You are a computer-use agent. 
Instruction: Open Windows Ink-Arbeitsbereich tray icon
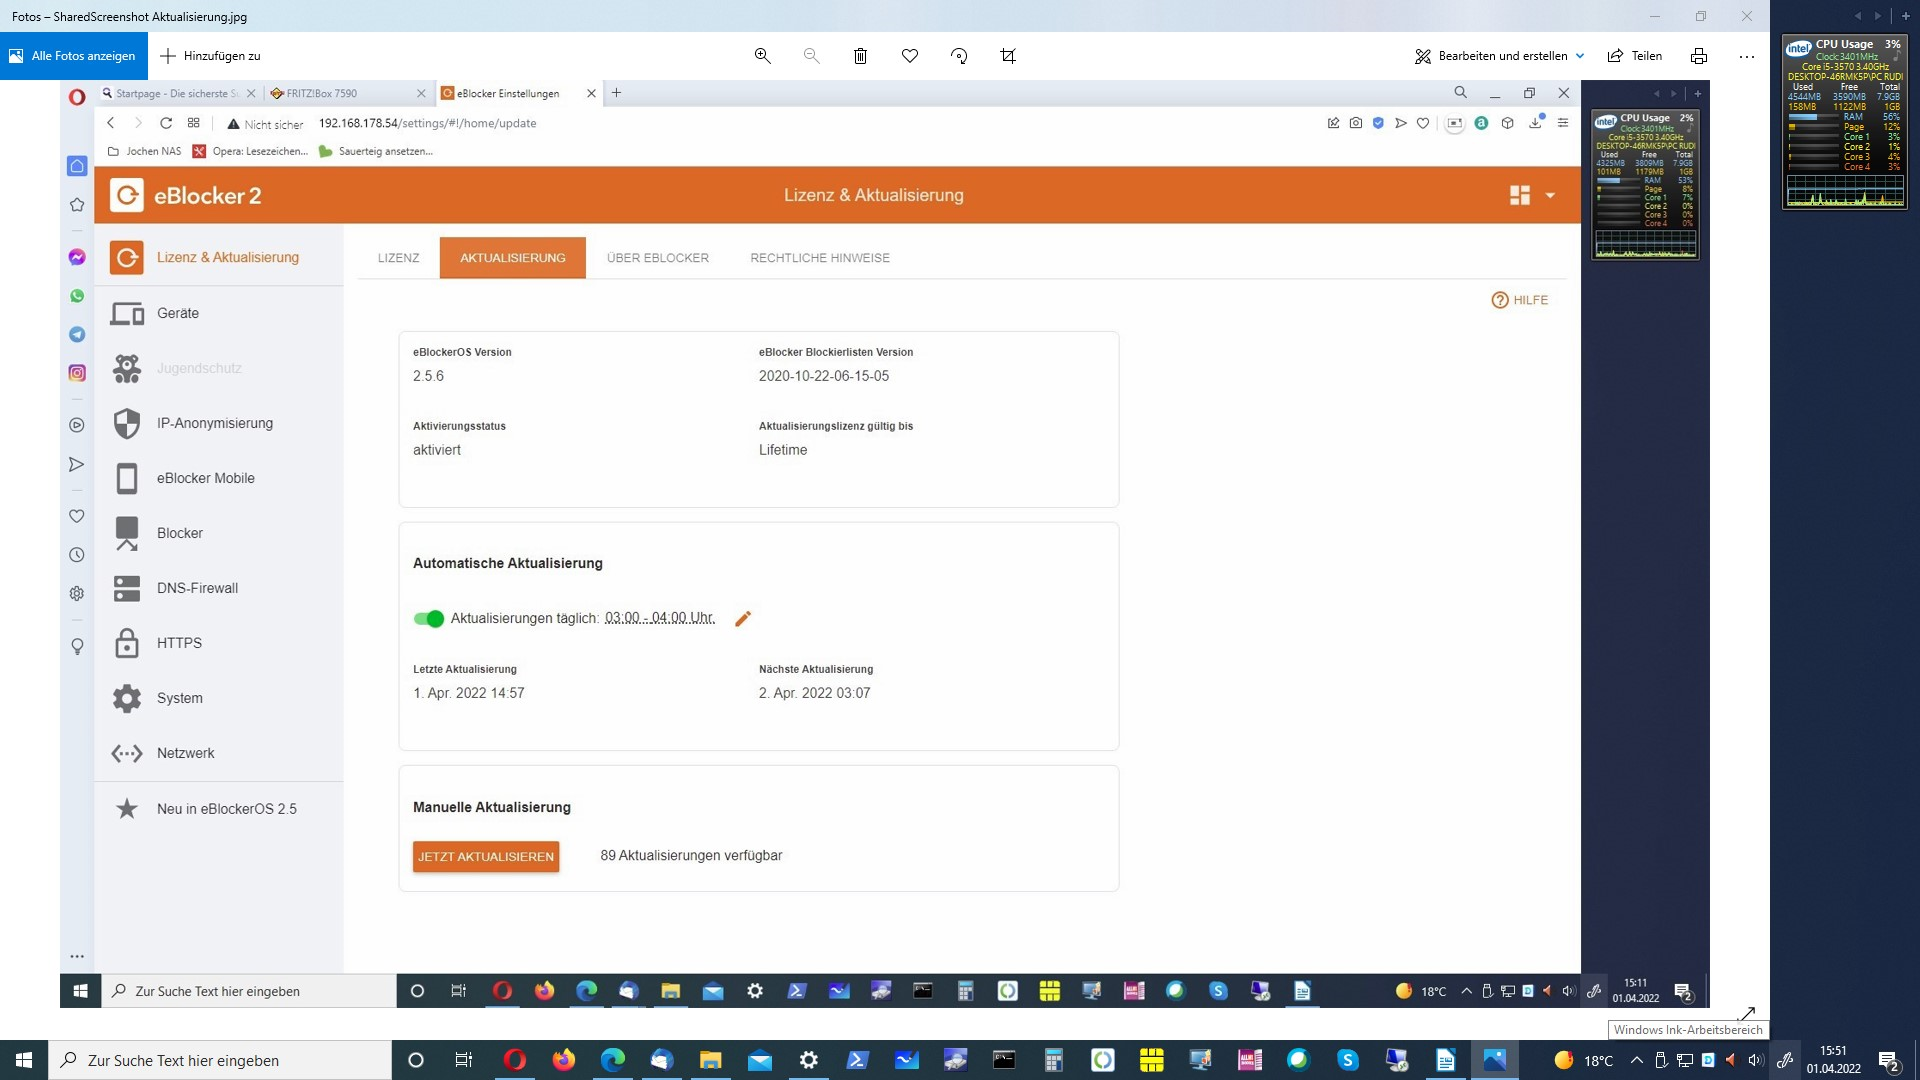tap(1784, 1060)
